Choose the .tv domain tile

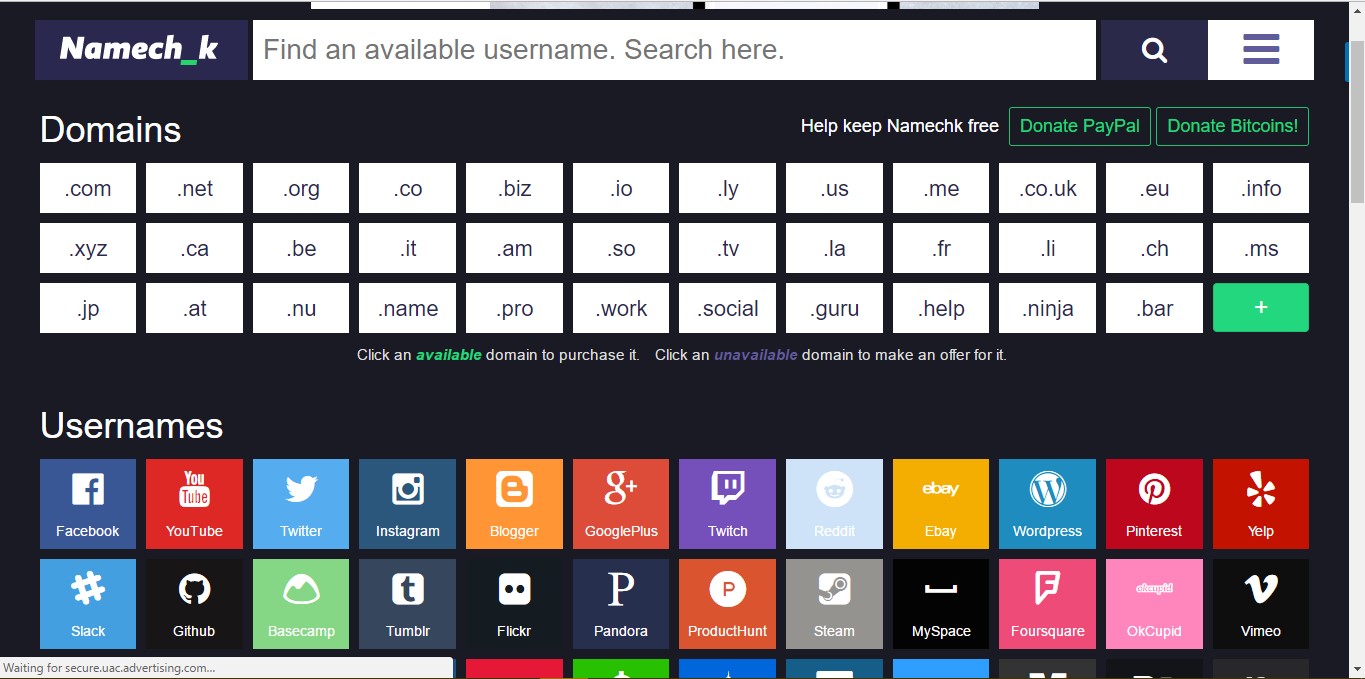[727, 248]
